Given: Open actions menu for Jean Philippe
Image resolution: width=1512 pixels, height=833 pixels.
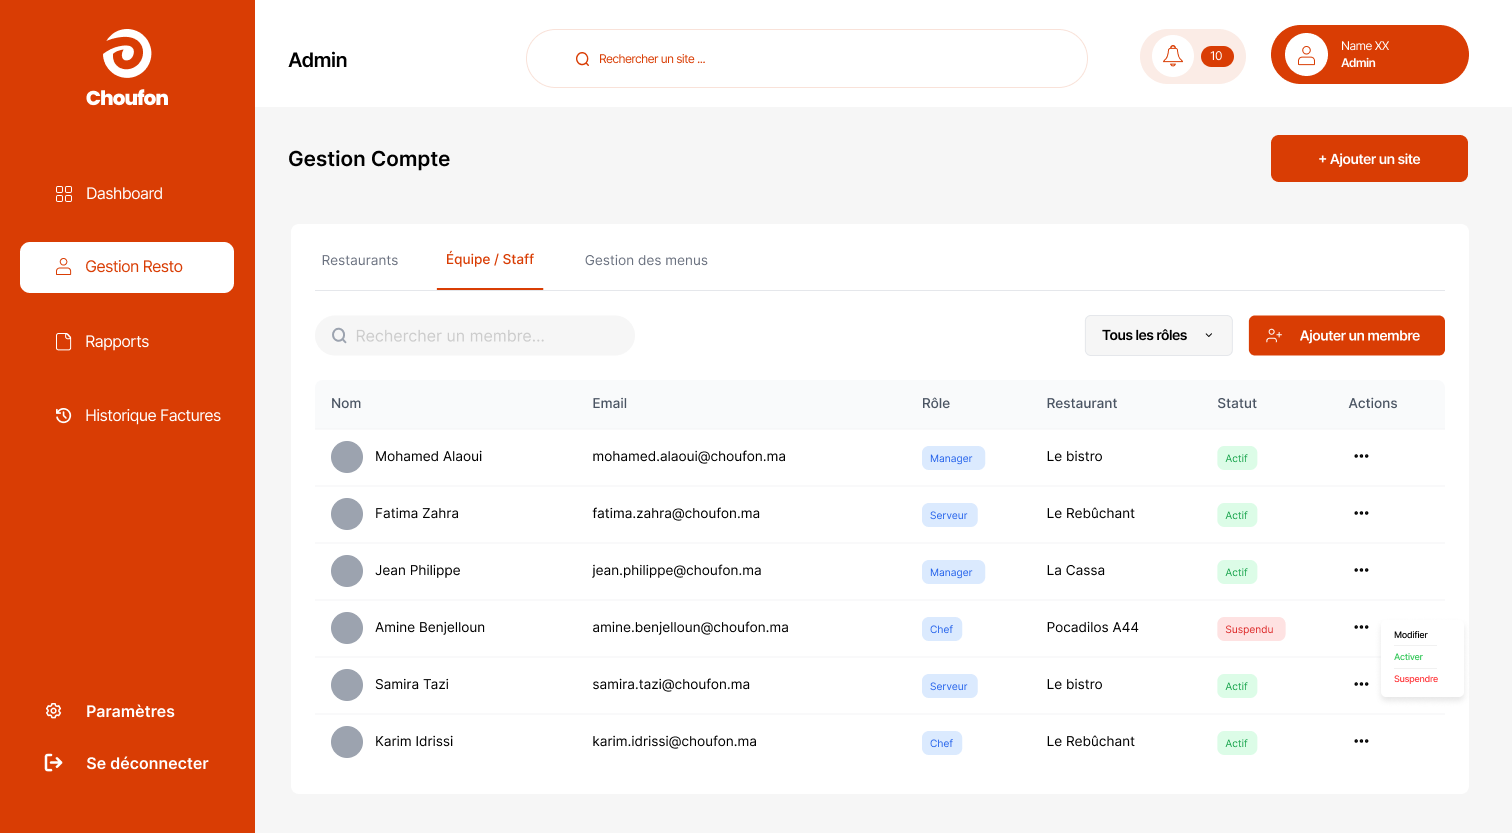Looking at the screenshot, I should click(x=1361, y=570).
